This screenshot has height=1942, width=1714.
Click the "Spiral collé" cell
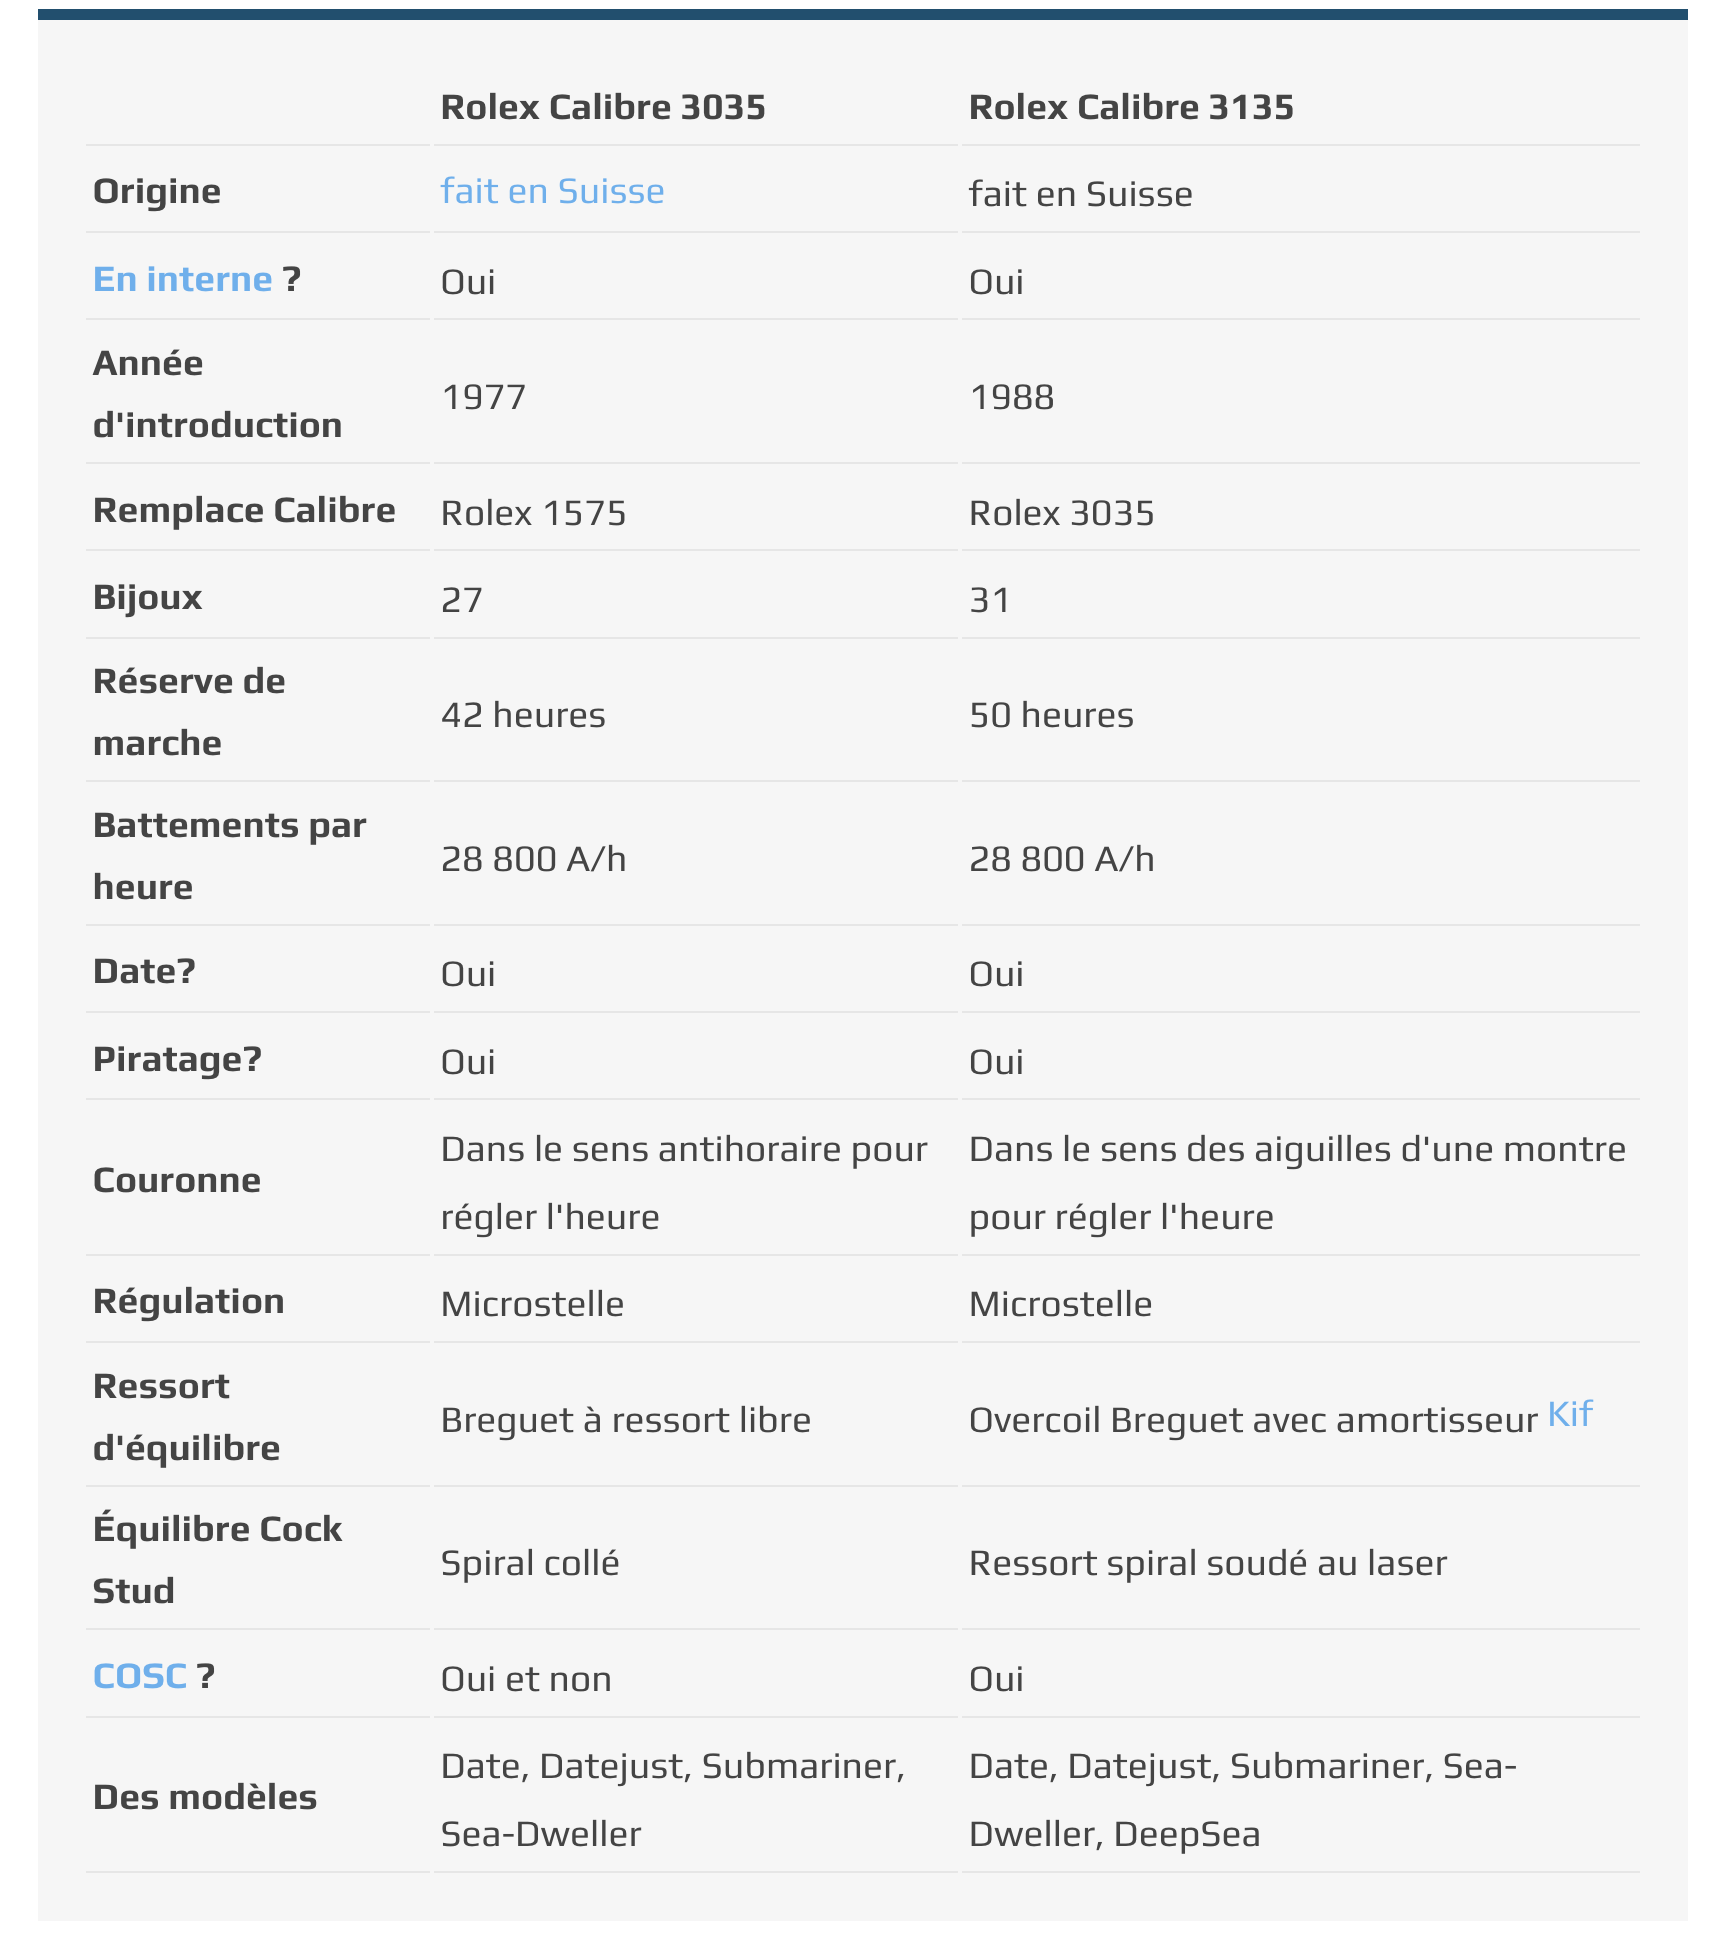(x=530, y=1563)
